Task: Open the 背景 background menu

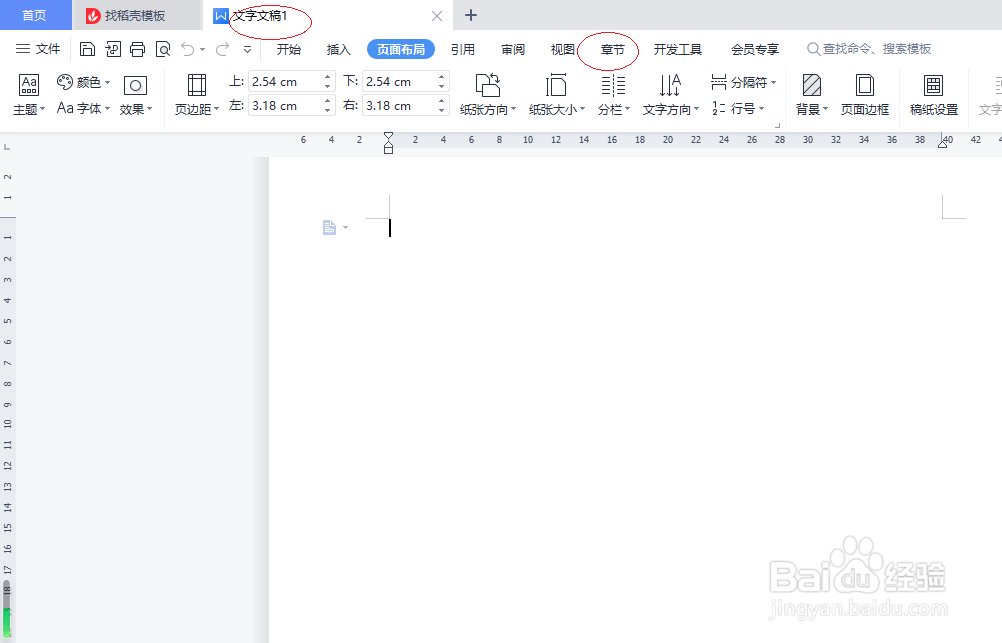Action: click(x=812, y=94)
